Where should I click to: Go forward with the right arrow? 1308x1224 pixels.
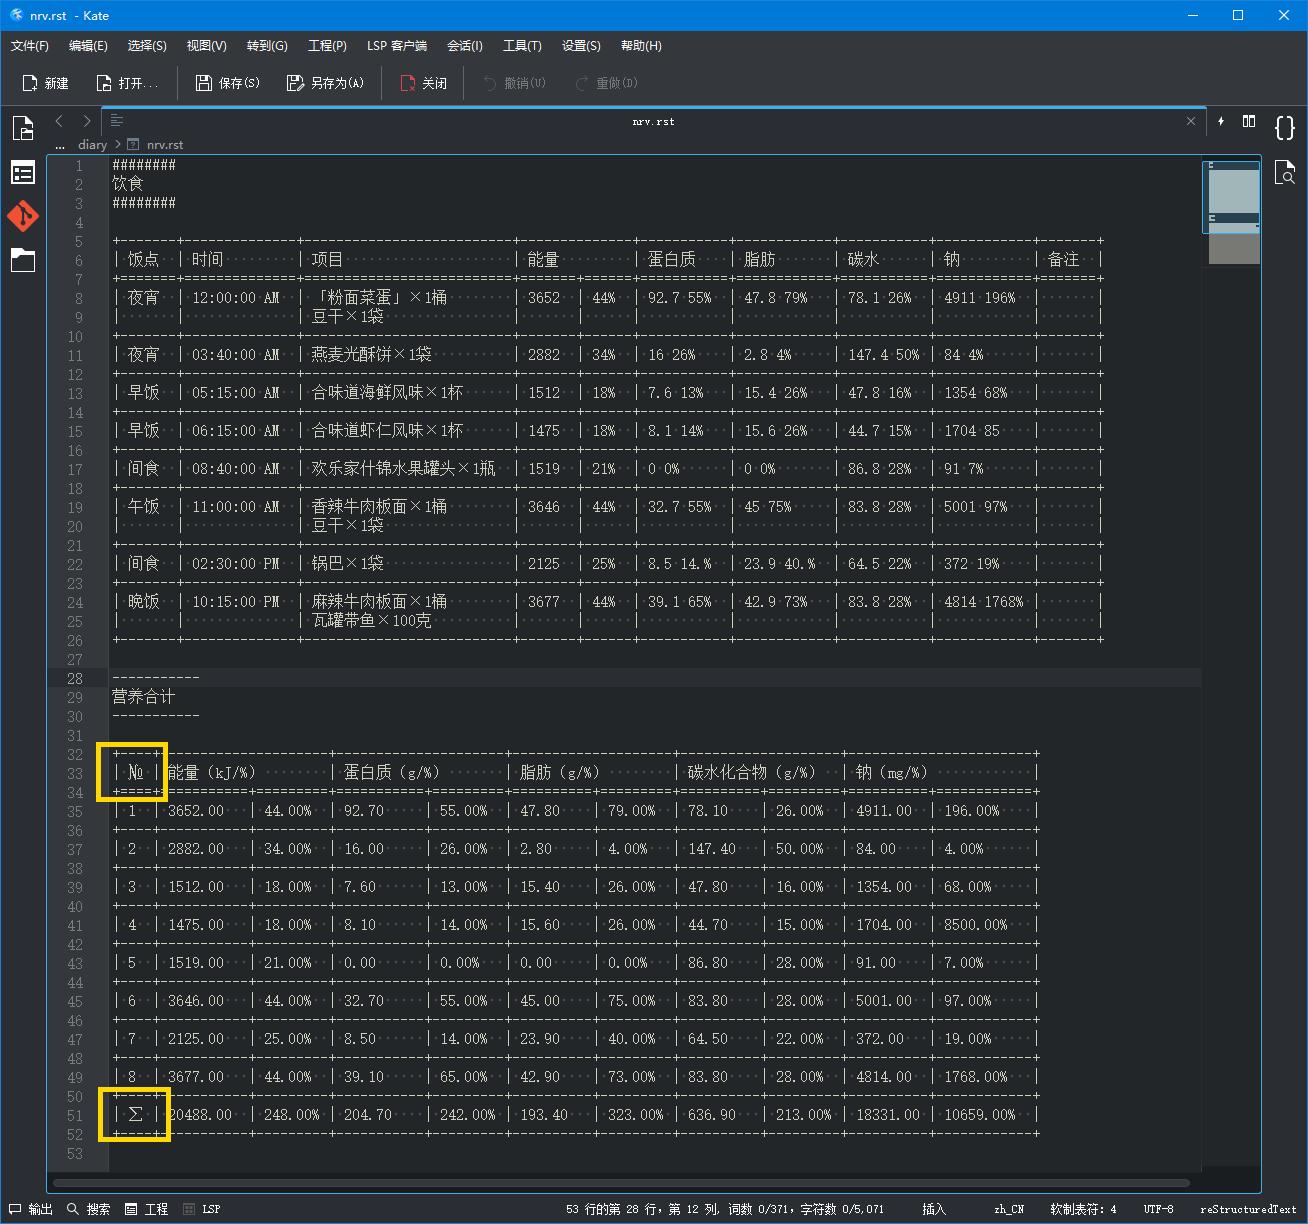(87, 121)
